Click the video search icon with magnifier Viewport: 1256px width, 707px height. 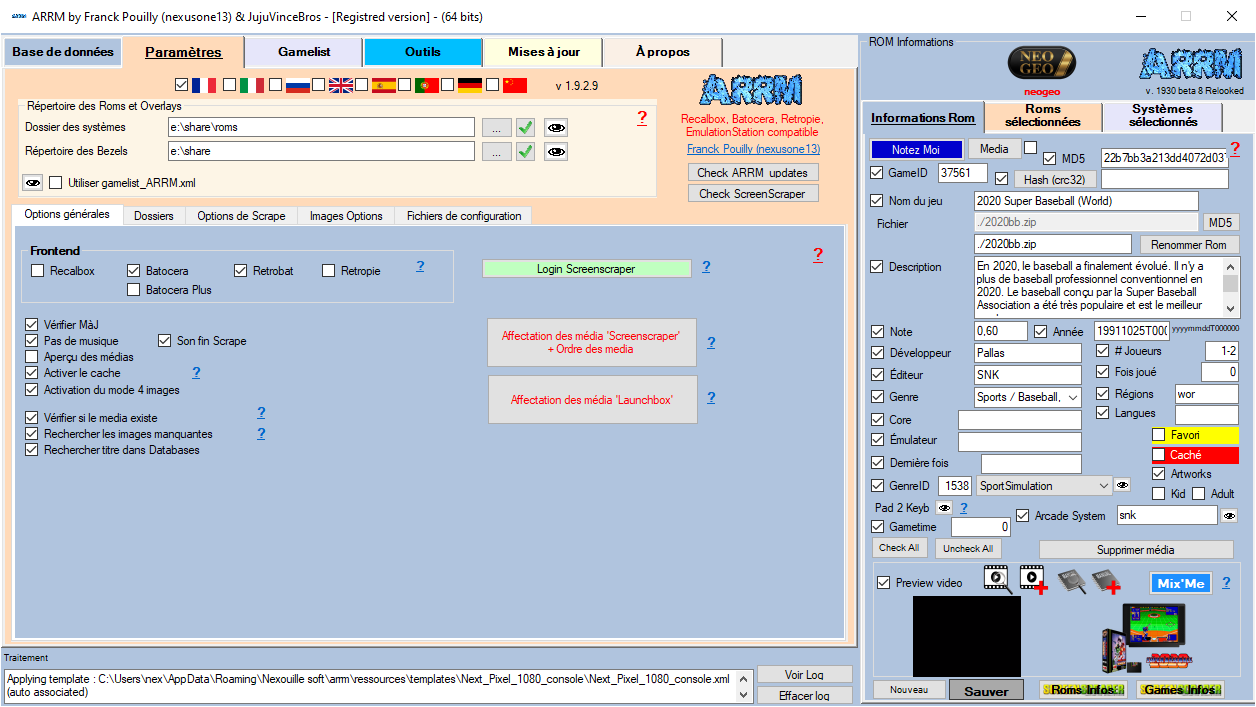[x=997, y=580]
